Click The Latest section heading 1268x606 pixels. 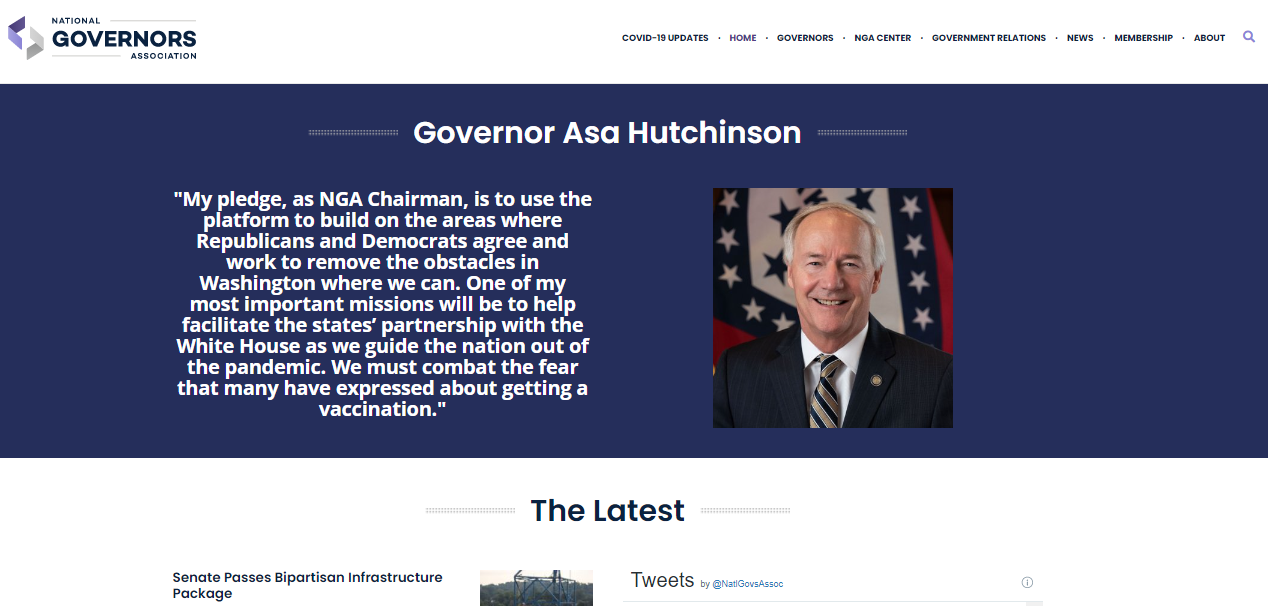coord(607,510)
